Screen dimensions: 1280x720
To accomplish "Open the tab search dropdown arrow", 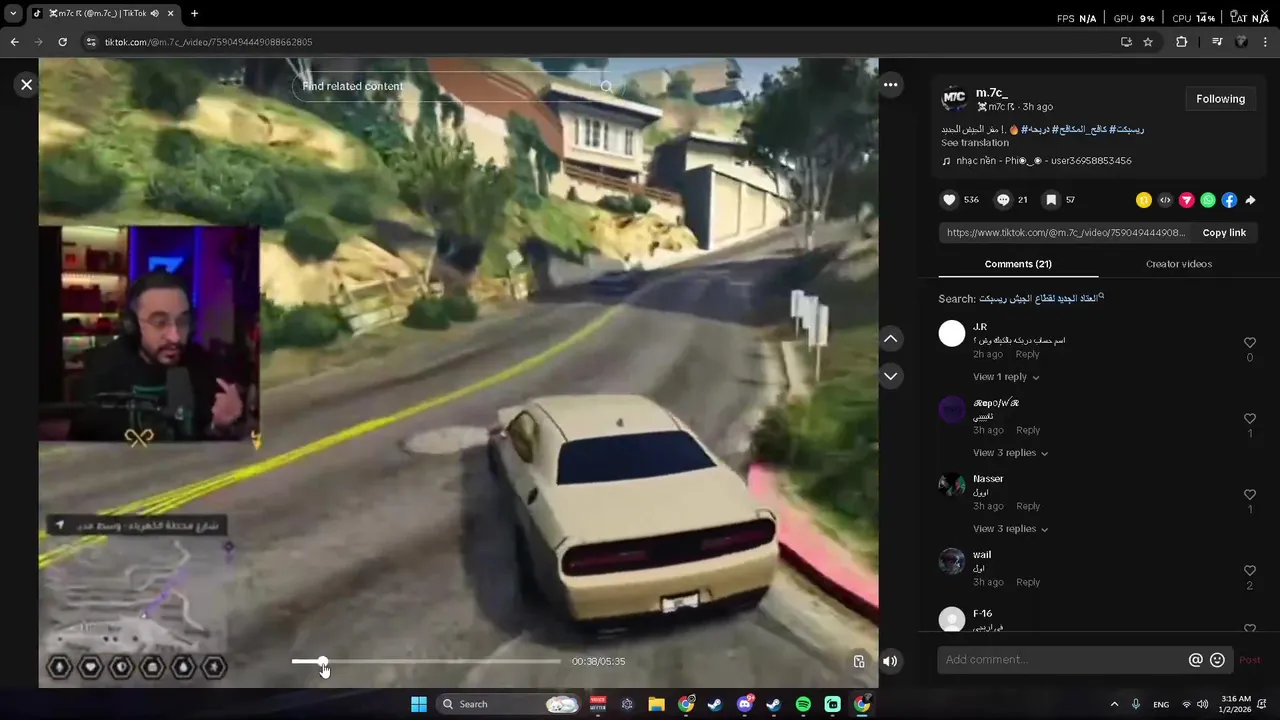I will (13, 13).
